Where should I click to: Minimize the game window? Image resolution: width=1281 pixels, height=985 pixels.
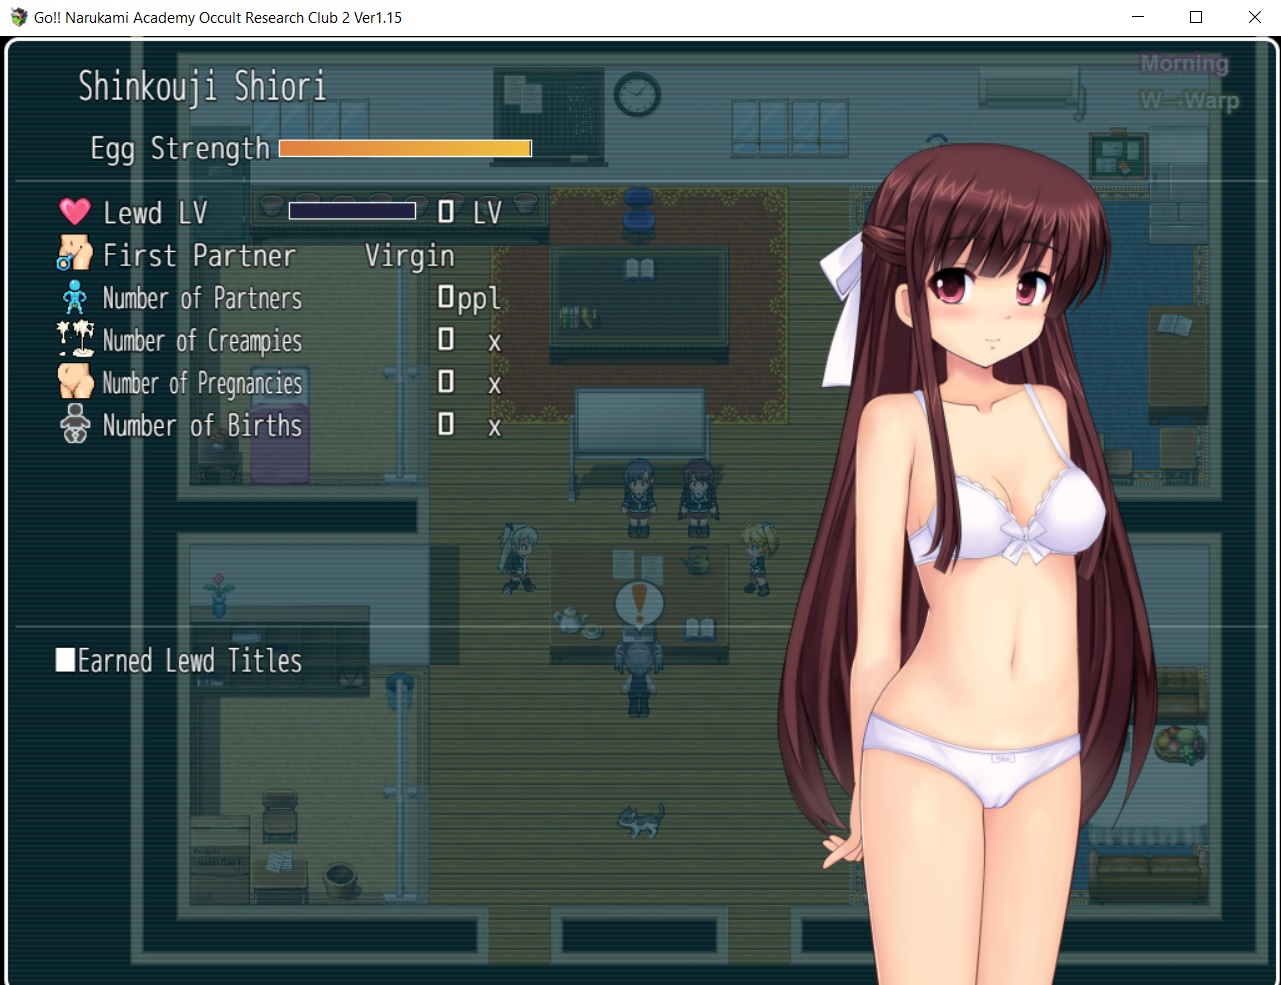(x=1138, y=17)
